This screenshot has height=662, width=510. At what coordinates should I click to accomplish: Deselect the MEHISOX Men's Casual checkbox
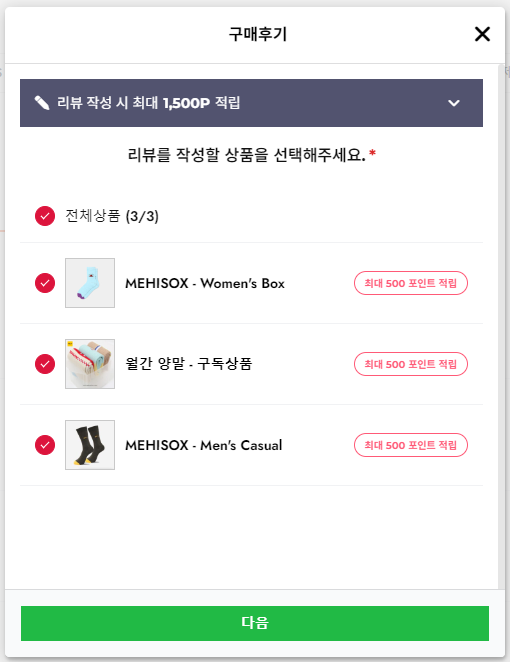(x=45, y=445)
